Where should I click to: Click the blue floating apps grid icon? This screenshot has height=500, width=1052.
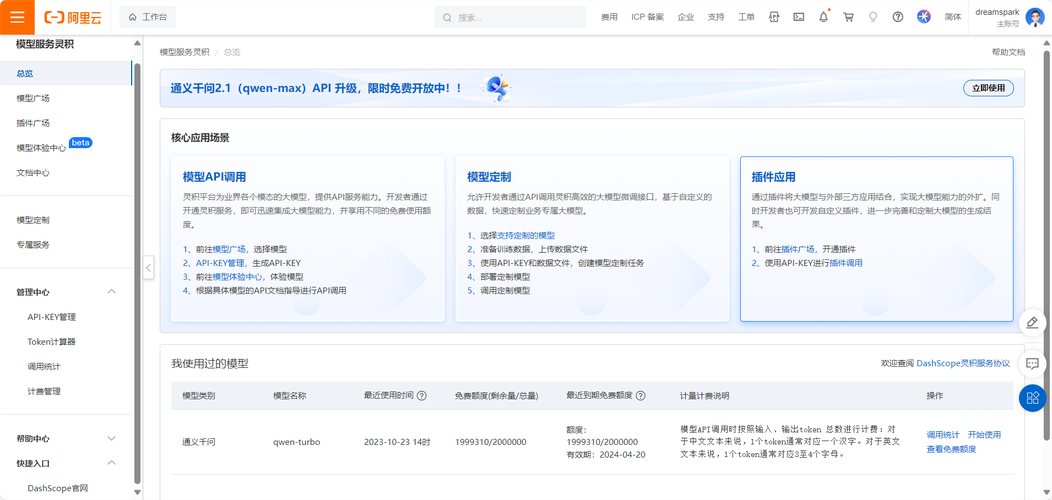click(x=1033, y=398)
